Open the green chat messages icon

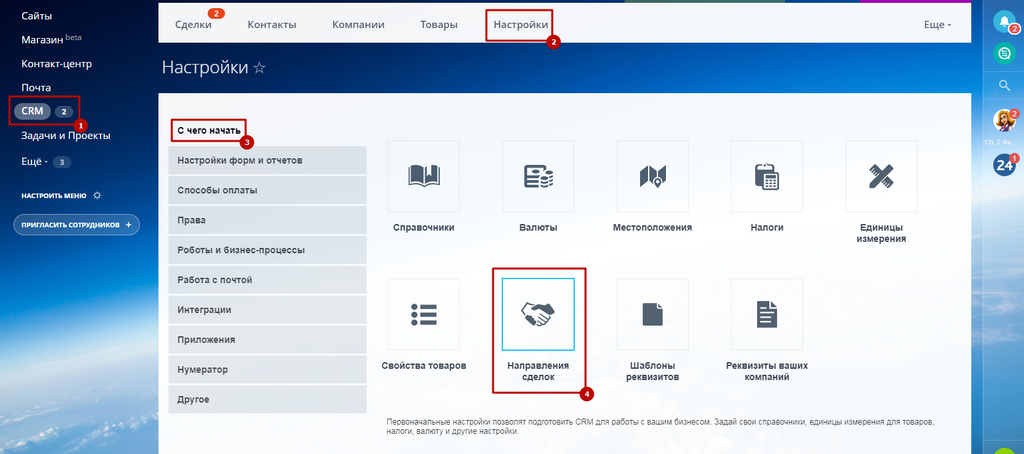[x=1002, y=53]
